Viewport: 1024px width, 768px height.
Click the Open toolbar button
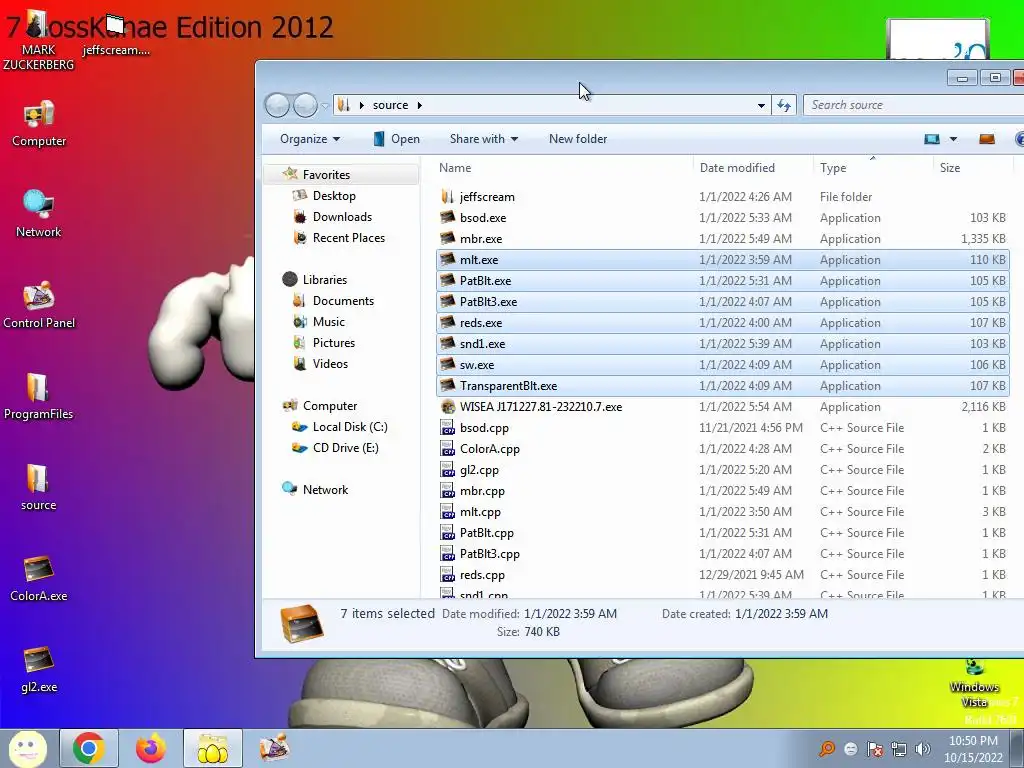pos(396,139)
